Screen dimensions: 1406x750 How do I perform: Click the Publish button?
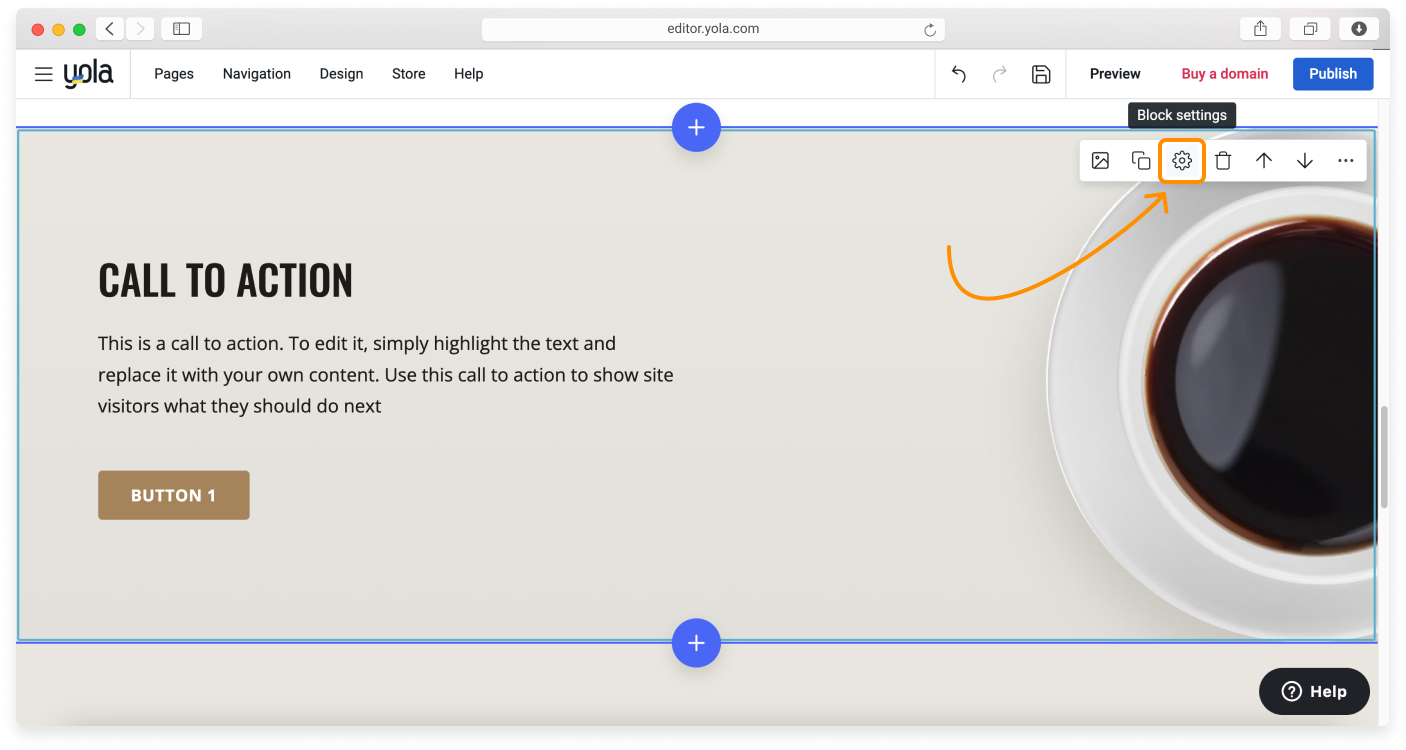click(1333, 74)
